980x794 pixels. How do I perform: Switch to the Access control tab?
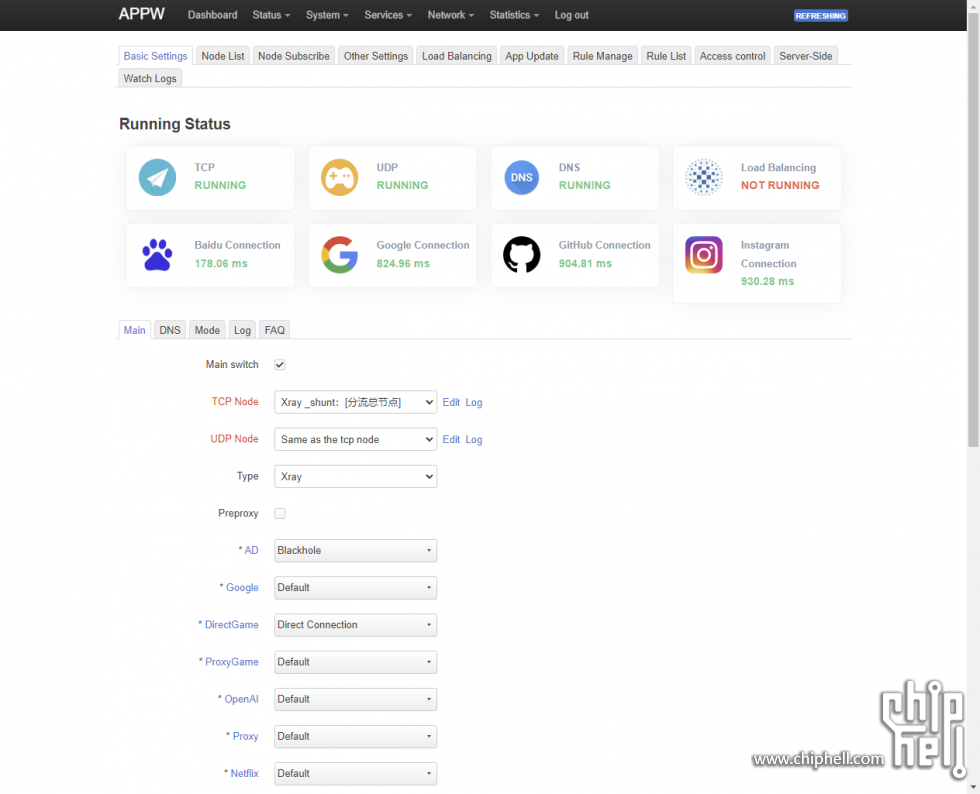pyautogui.click(x=732, y=56)
